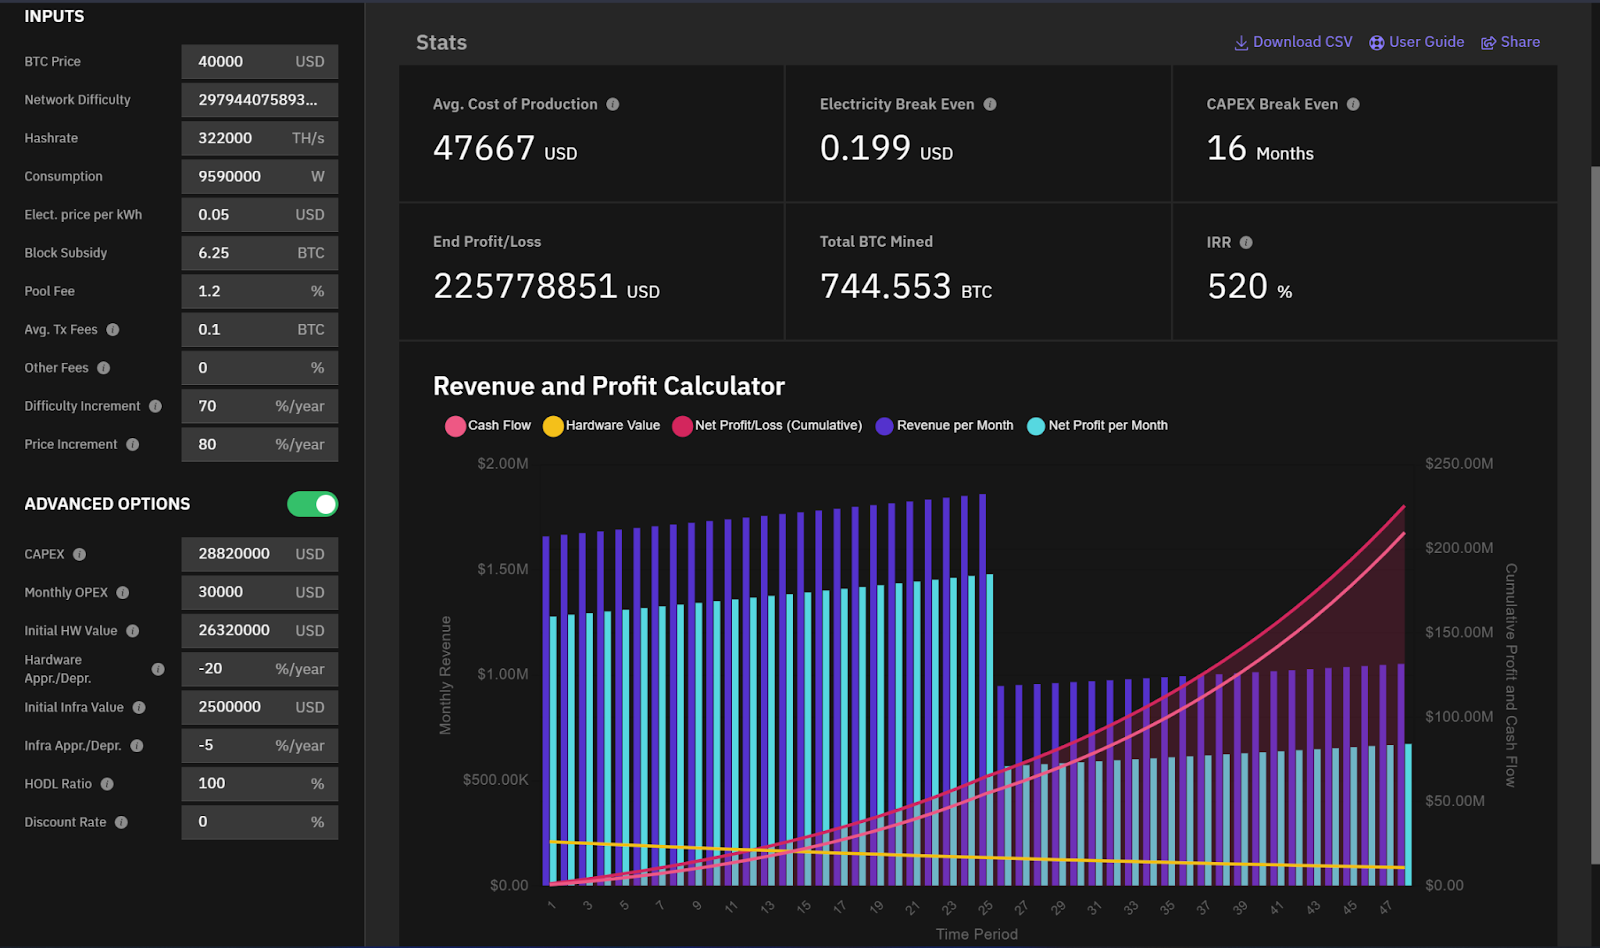Open the IRR info icon
Viewport: 1600px width, 948px height.
tap(1246, 242)
